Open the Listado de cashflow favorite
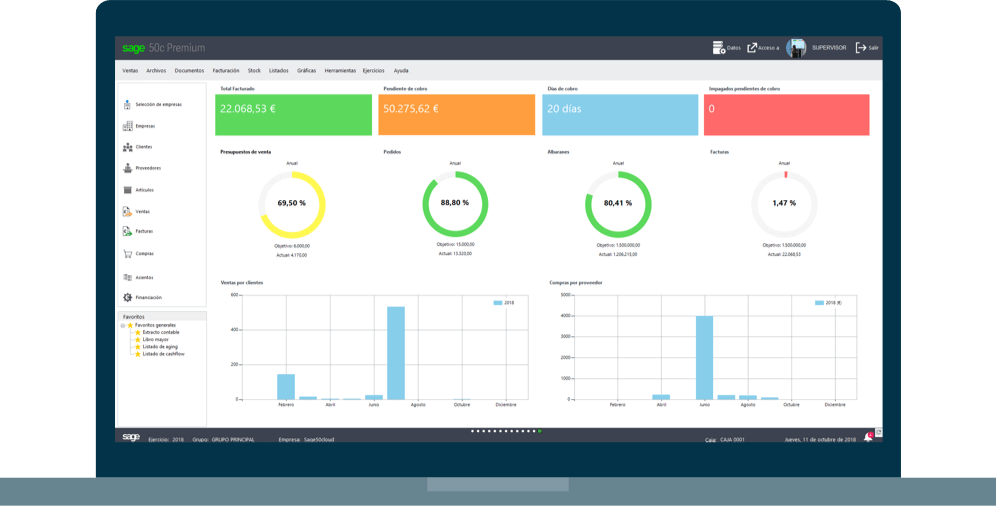 tap(163, 354)
